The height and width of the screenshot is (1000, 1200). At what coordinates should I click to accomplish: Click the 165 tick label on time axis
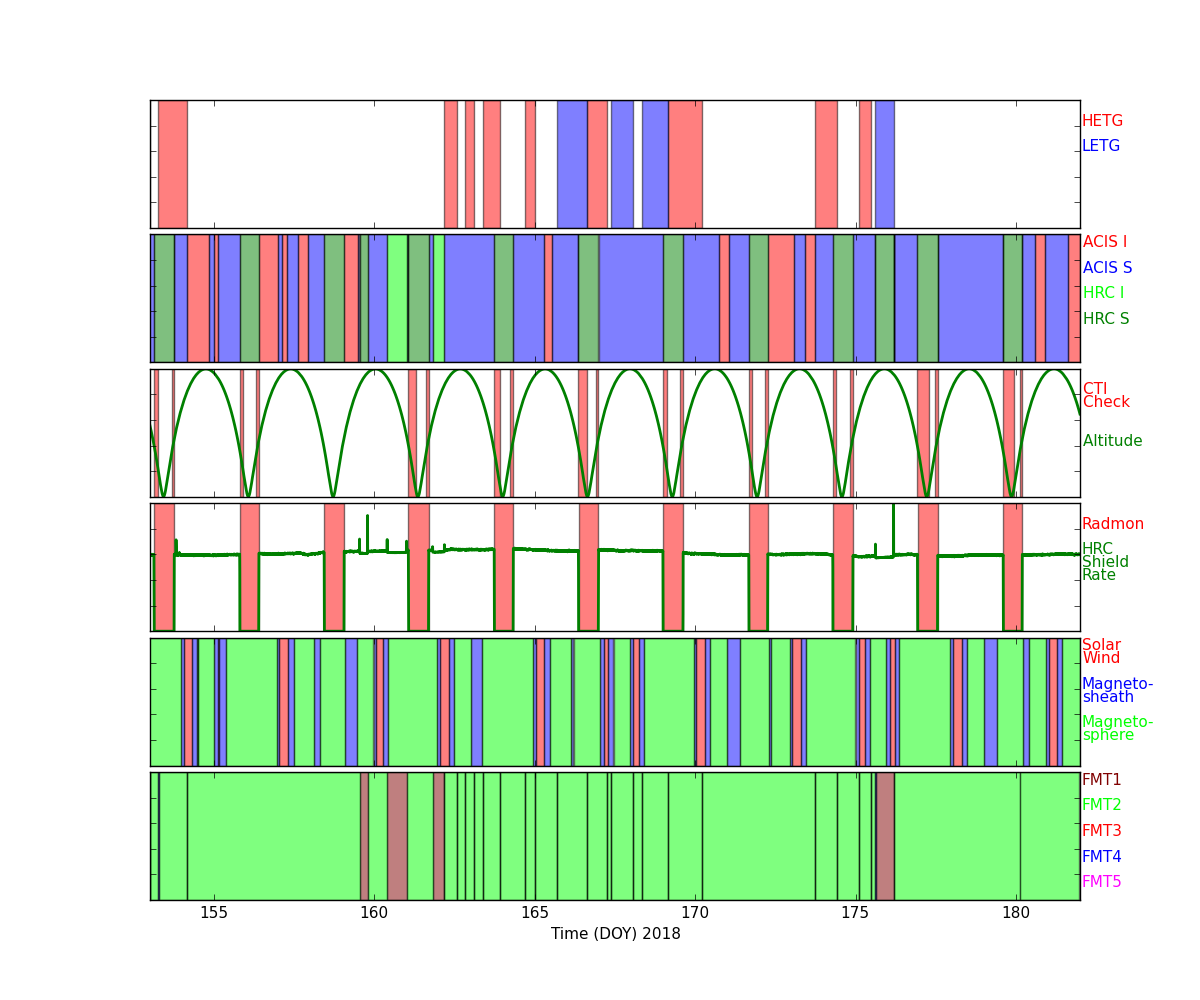click(535, 913)
